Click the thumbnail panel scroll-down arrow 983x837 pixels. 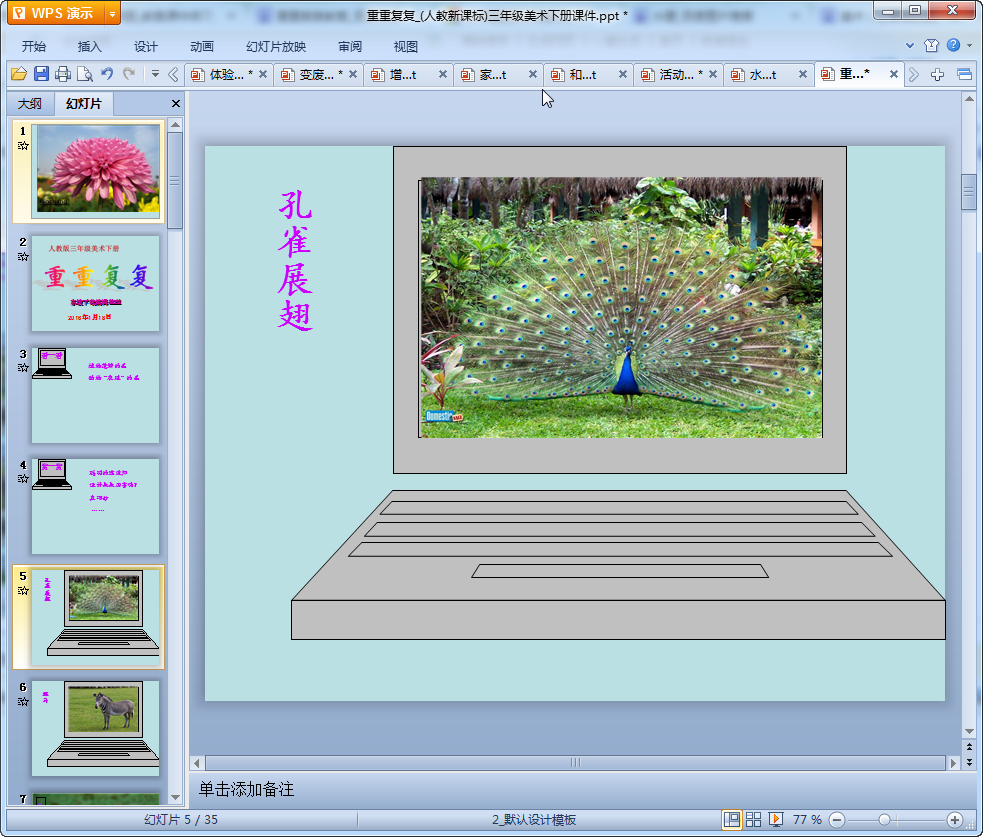(x=176, y=798)
